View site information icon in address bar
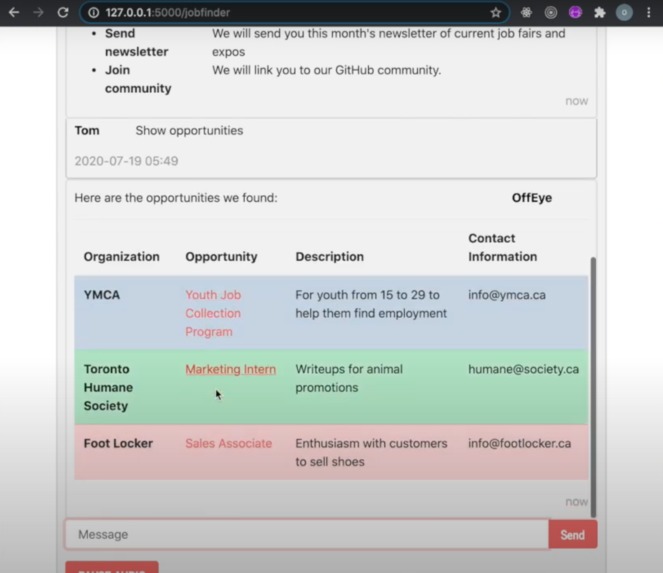663x573 pixels. [93, 13]
